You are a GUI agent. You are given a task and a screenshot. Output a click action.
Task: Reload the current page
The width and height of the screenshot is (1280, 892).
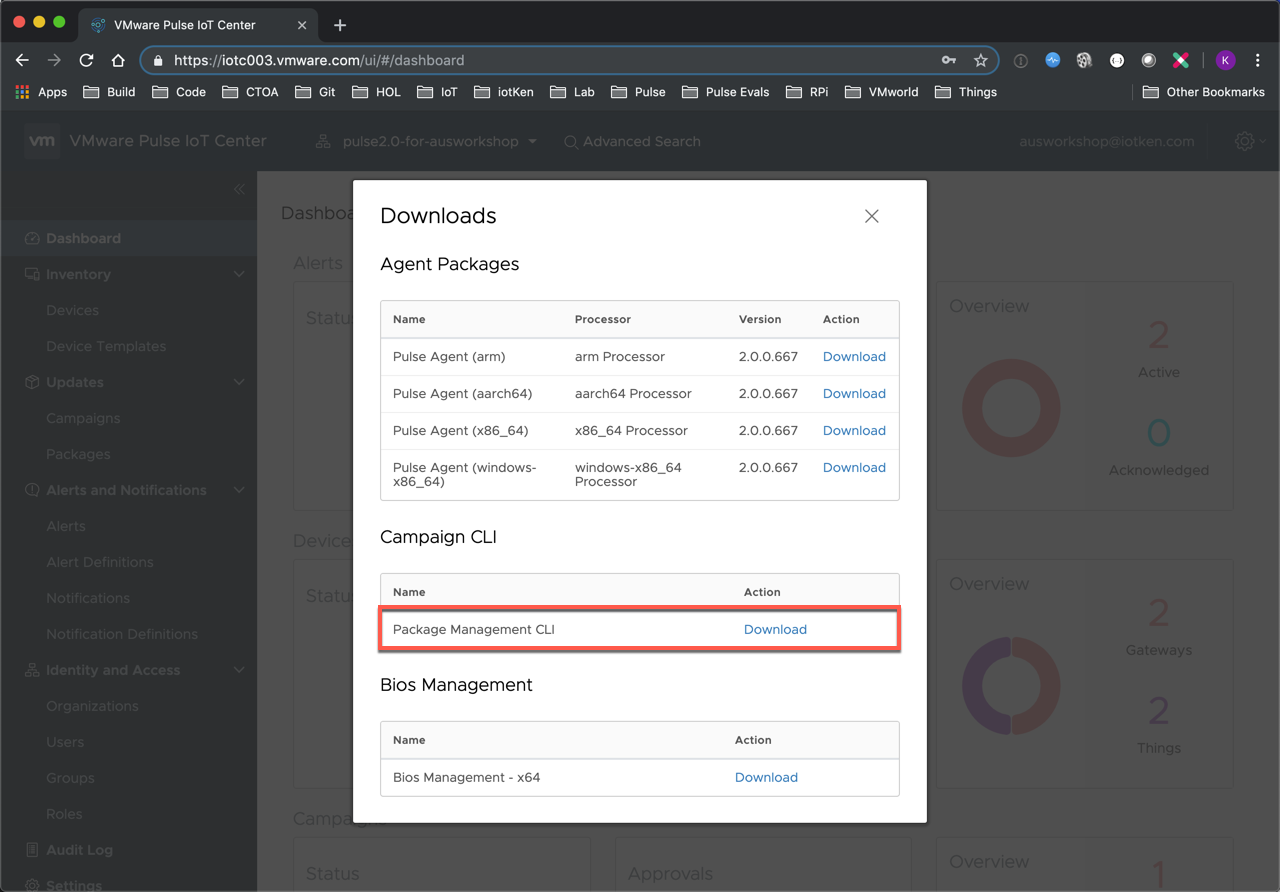coord(86,60)
